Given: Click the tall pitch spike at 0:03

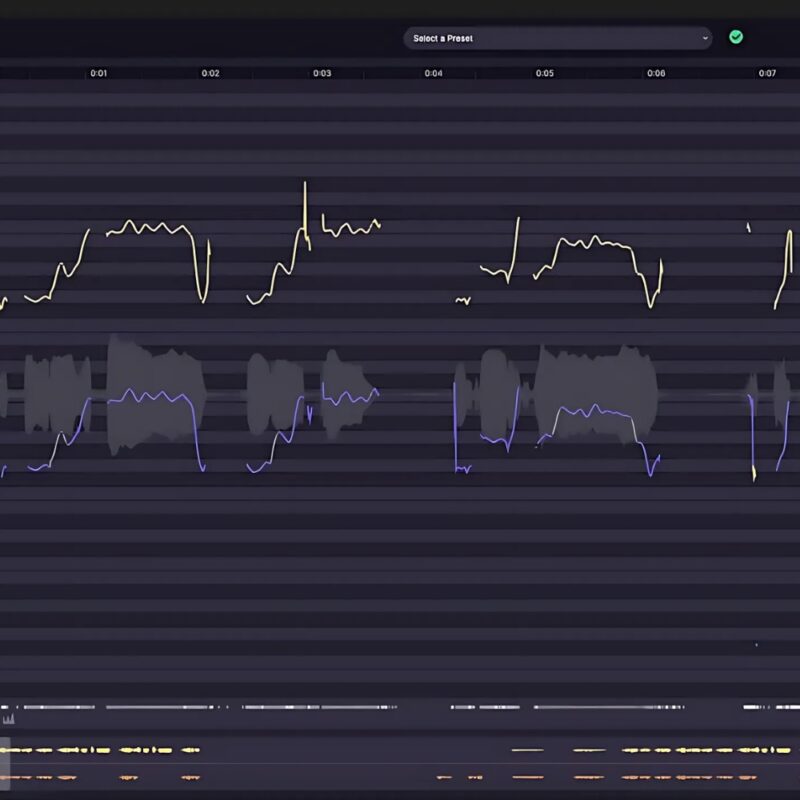Looking at the screenshot, I should pyautogui.click(x=305, y=200).
